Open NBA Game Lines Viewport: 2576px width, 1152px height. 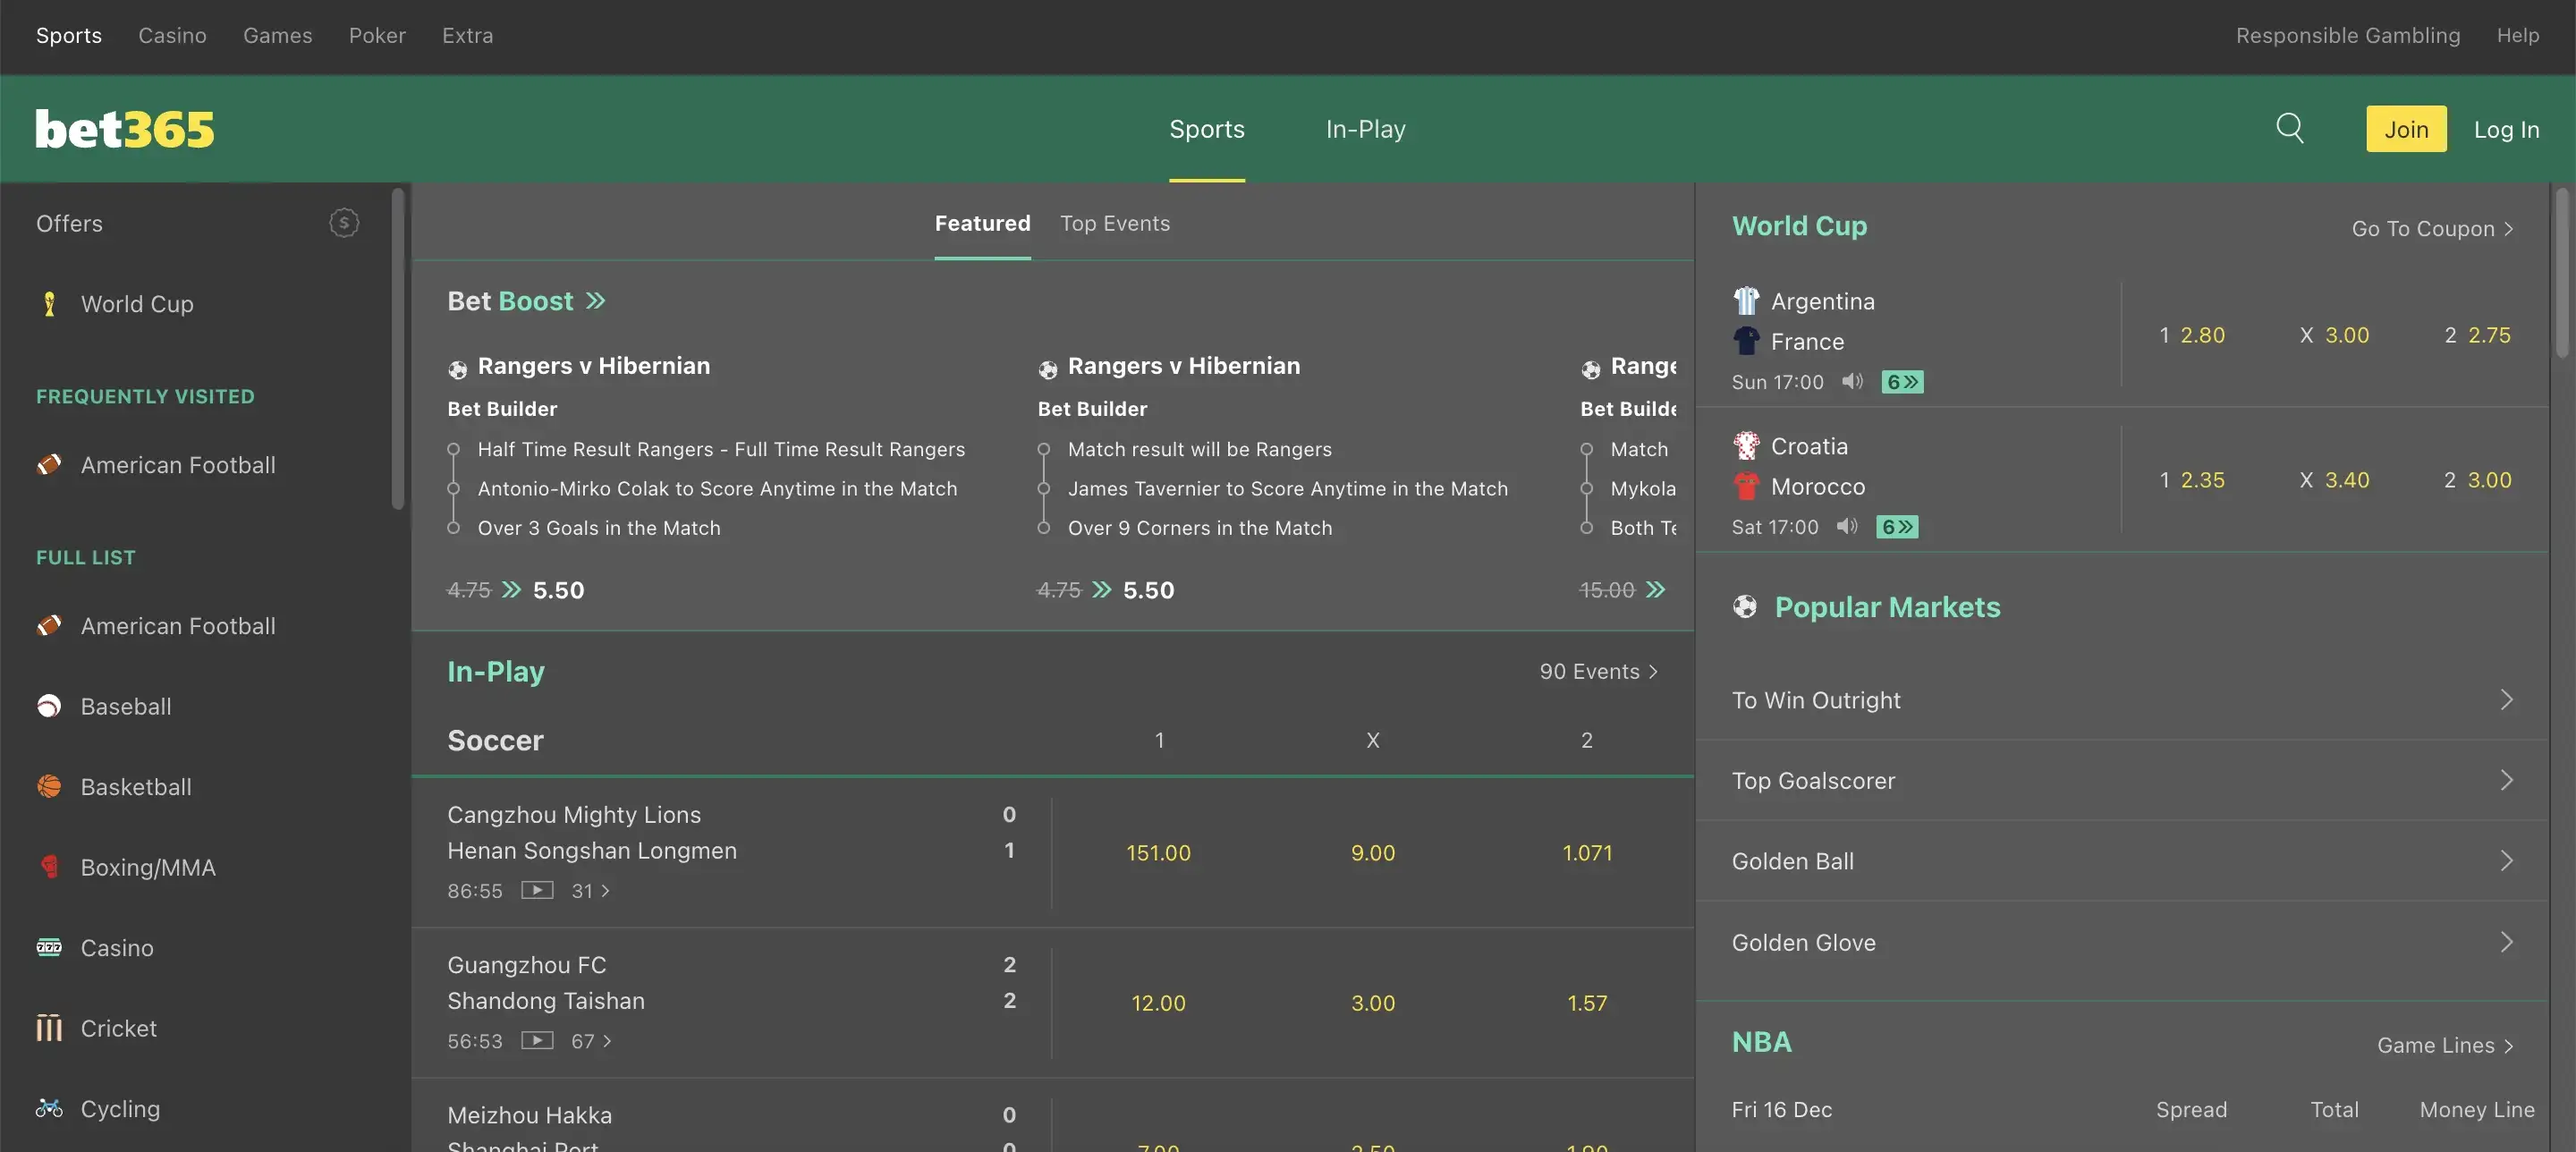pyautogui.click(x=2445, y=1046)
